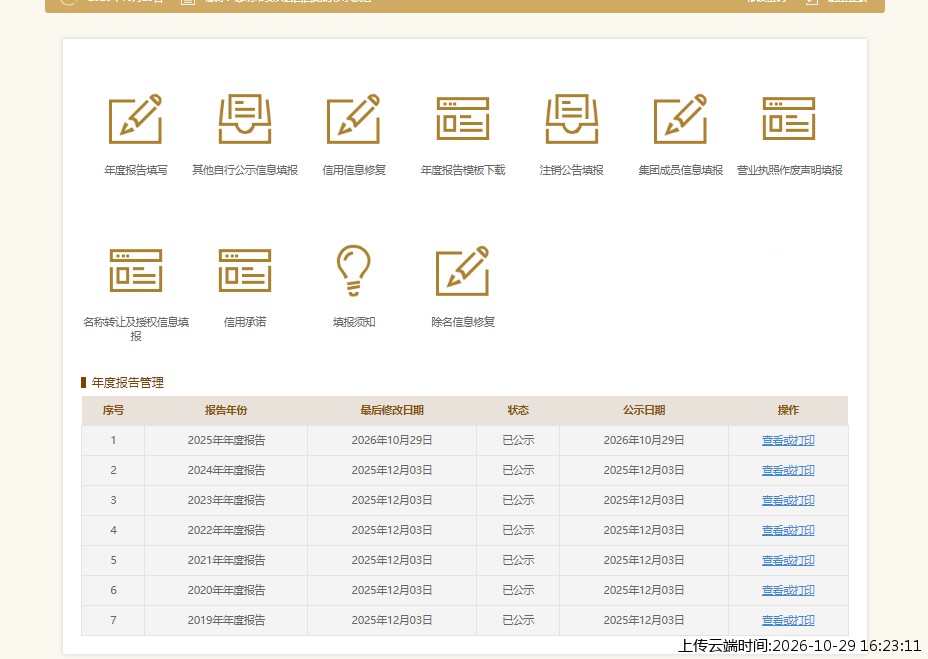Open the 填报须知 lightbulb icon
This screenshot has width=928, height=659.
click(354, 271)
